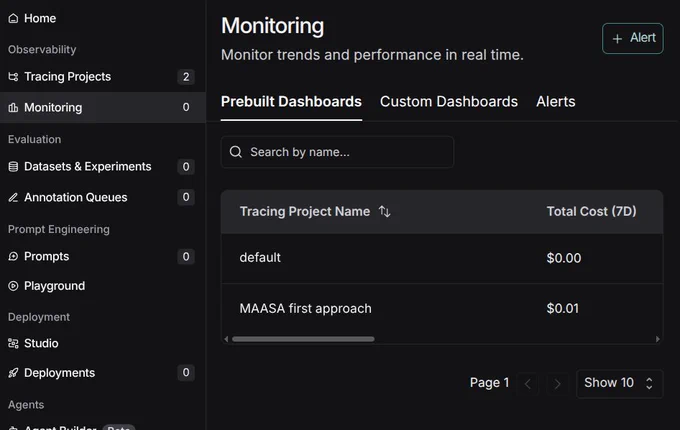Click the Annotation Queues pencil icon
Viewport: 680px width, 430px height.
click(x=13, y=197)
